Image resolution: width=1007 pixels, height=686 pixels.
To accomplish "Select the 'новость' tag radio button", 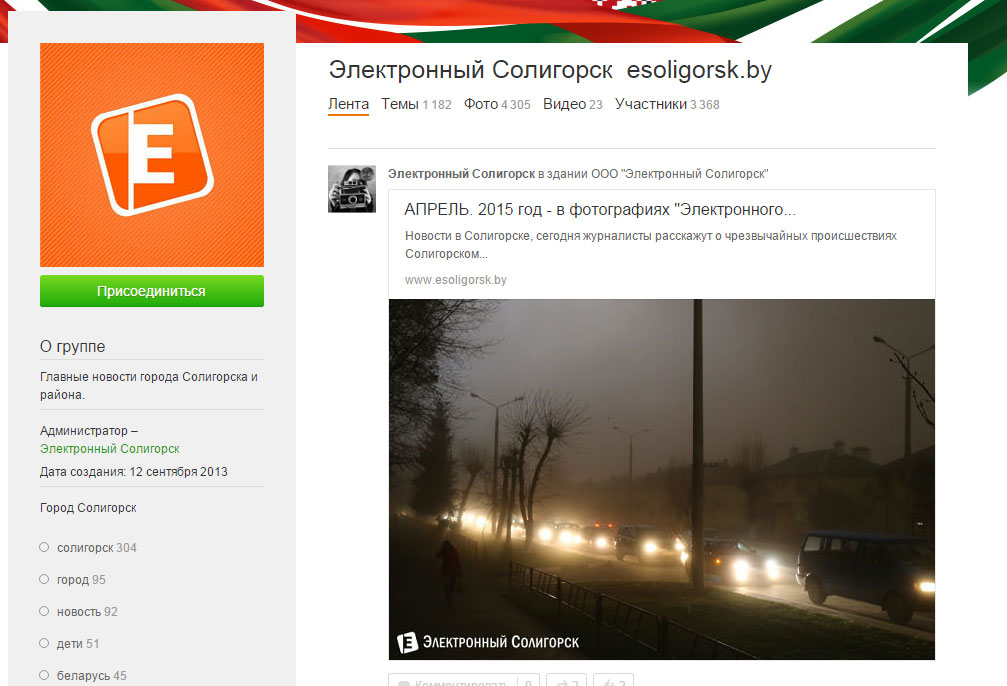I will (x=44, y=611).
